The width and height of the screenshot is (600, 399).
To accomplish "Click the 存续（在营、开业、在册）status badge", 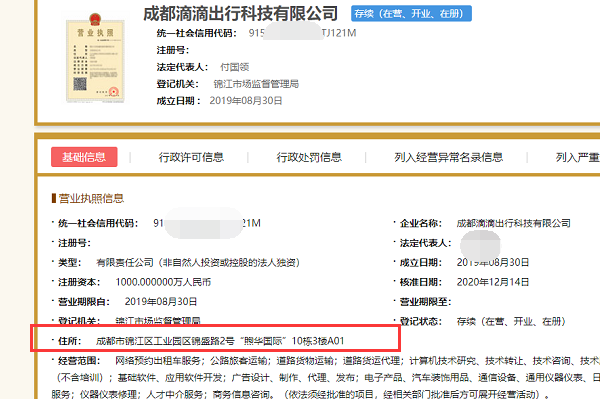I will [x=411, y=13].
